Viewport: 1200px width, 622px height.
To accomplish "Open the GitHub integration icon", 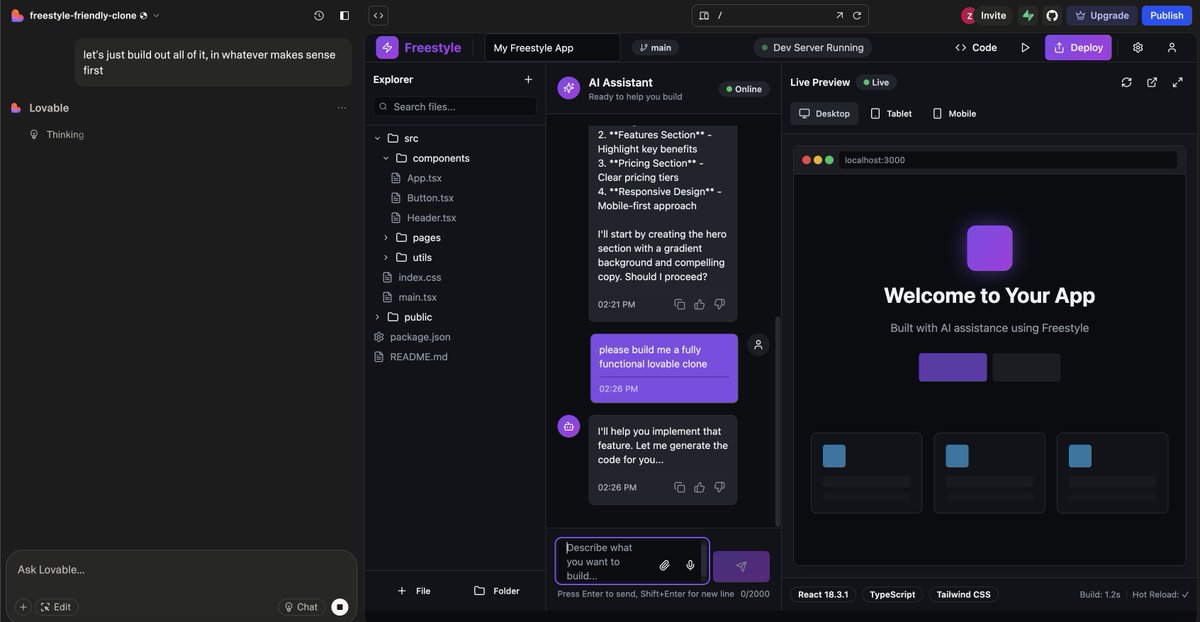I will click(x=1052, y=15).
